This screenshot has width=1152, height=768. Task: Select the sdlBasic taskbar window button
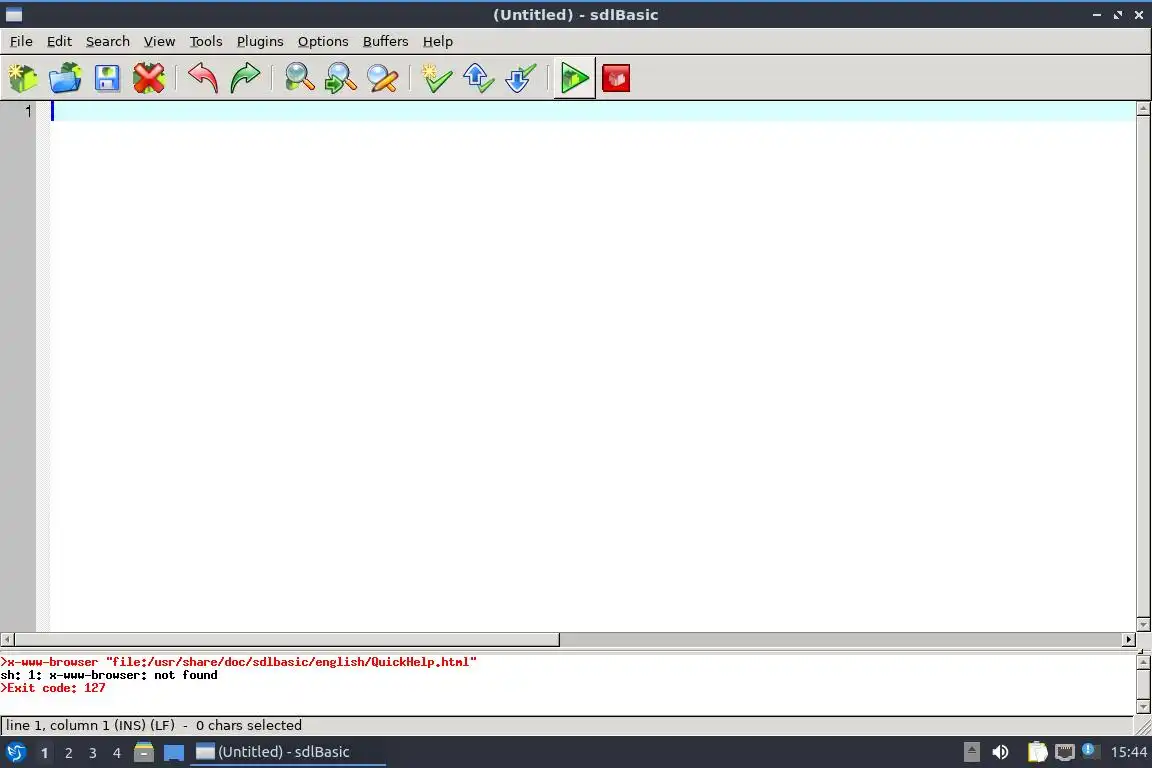click(x=287, y=752)
